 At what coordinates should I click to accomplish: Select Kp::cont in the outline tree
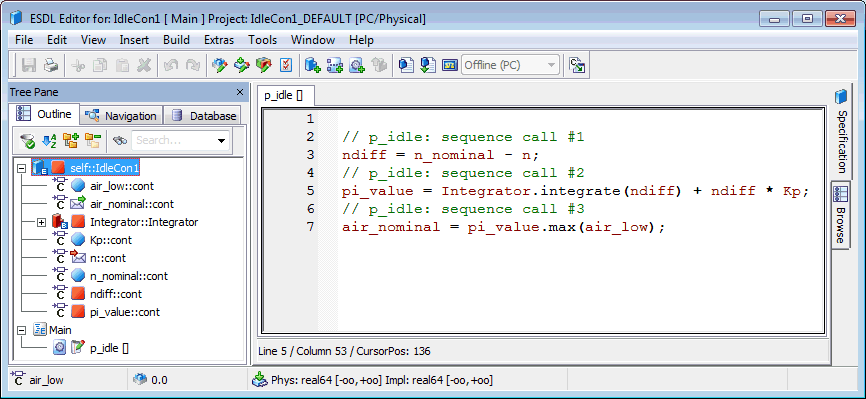click(x=111, y=240)
